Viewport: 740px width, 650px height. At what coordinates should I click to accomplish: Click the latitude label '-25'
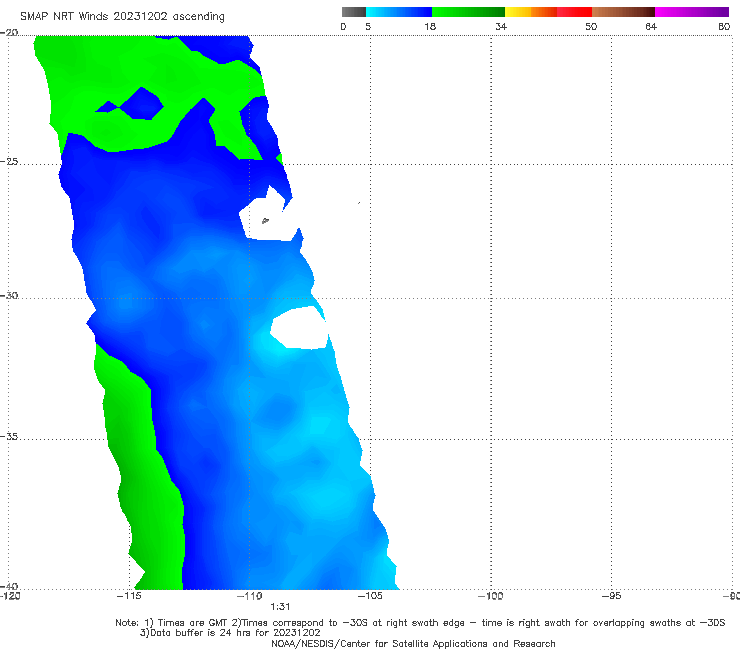pos(9,161)
